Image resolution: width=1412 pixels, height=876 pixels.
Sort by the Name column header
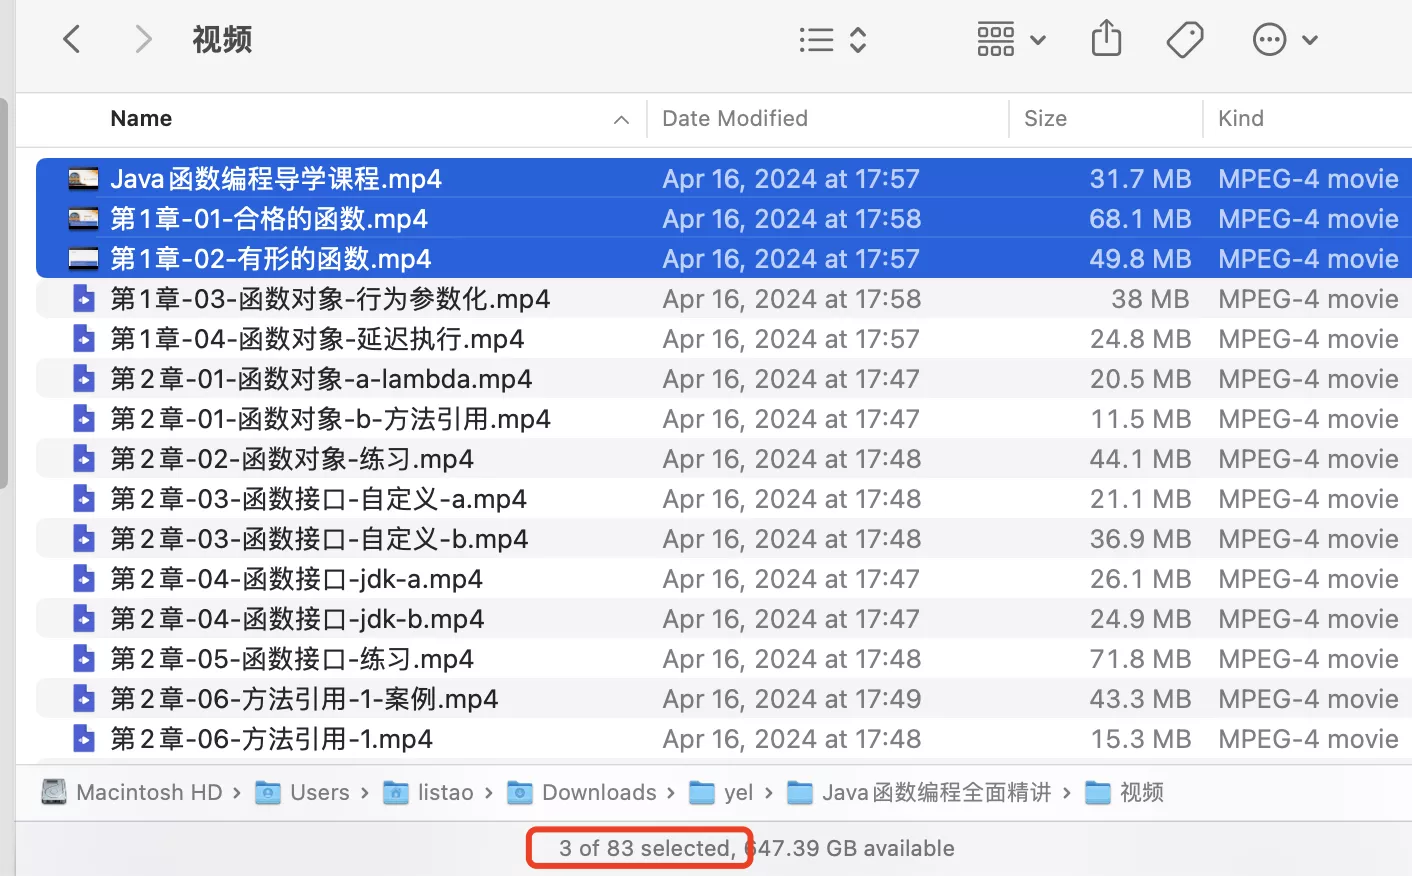[x=141, y=119]
